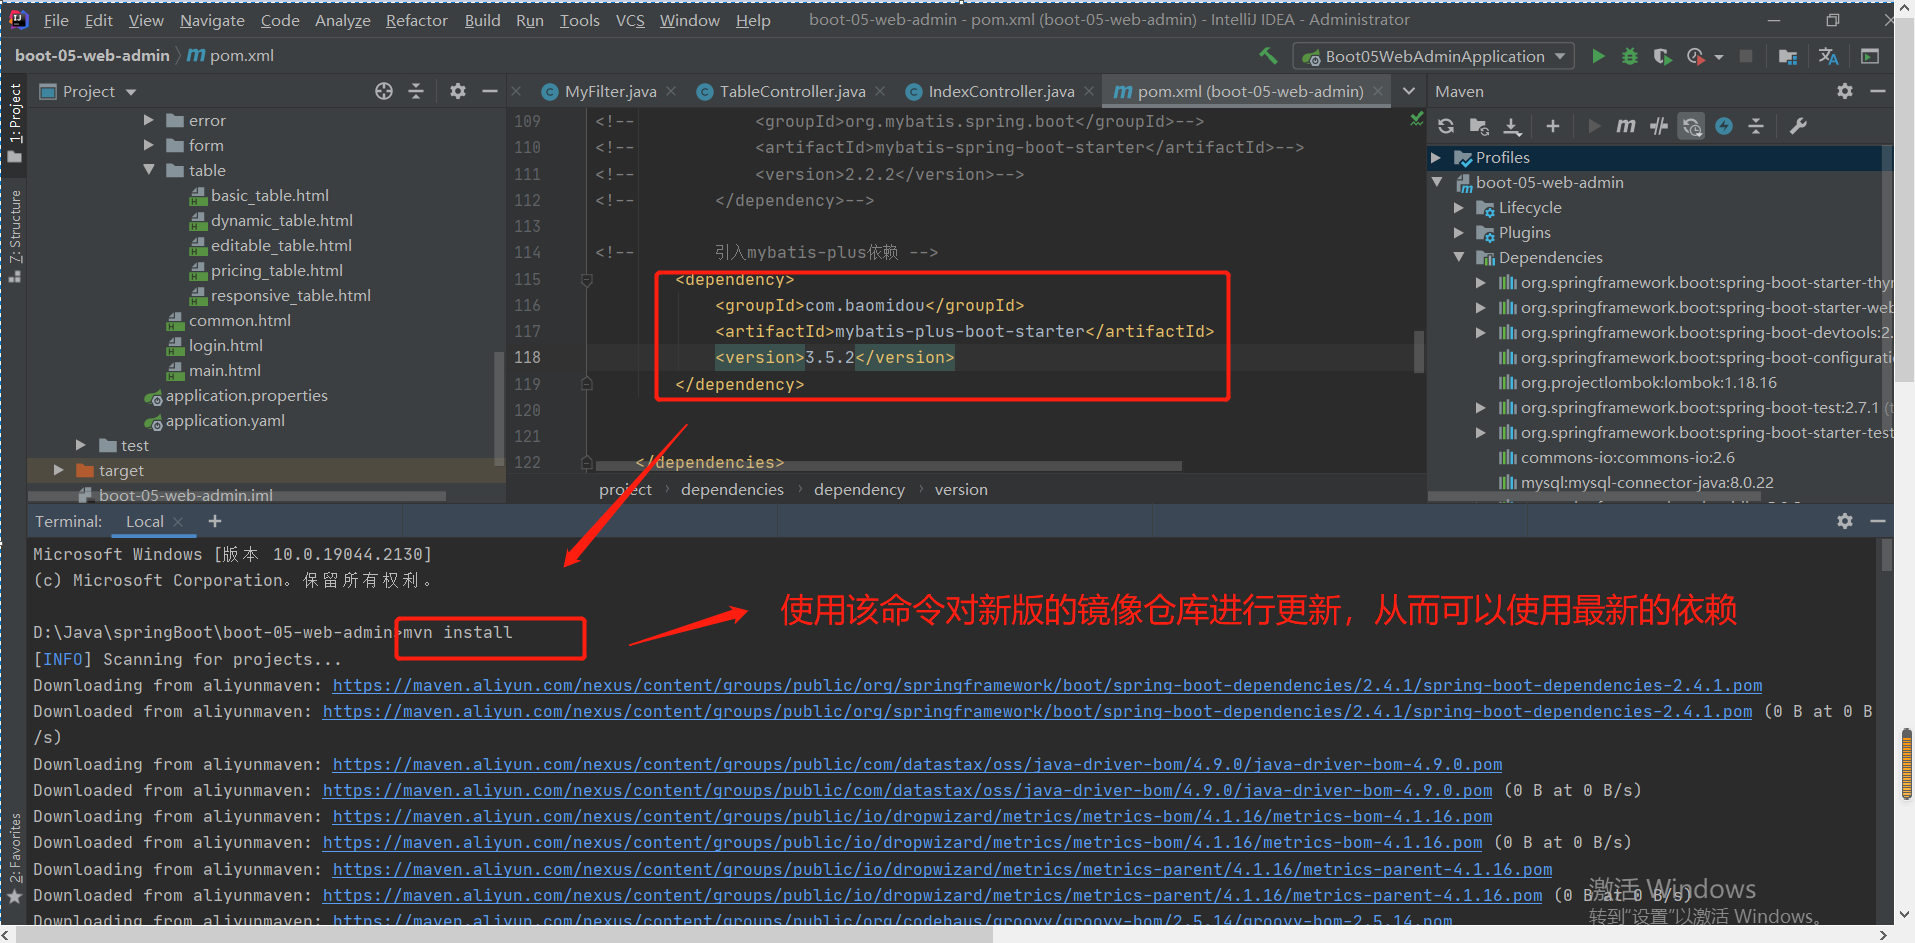The image size is (1915, 943).
Task: Click the terminal vertical scrollbar
Action: (x=1886, y=556)
